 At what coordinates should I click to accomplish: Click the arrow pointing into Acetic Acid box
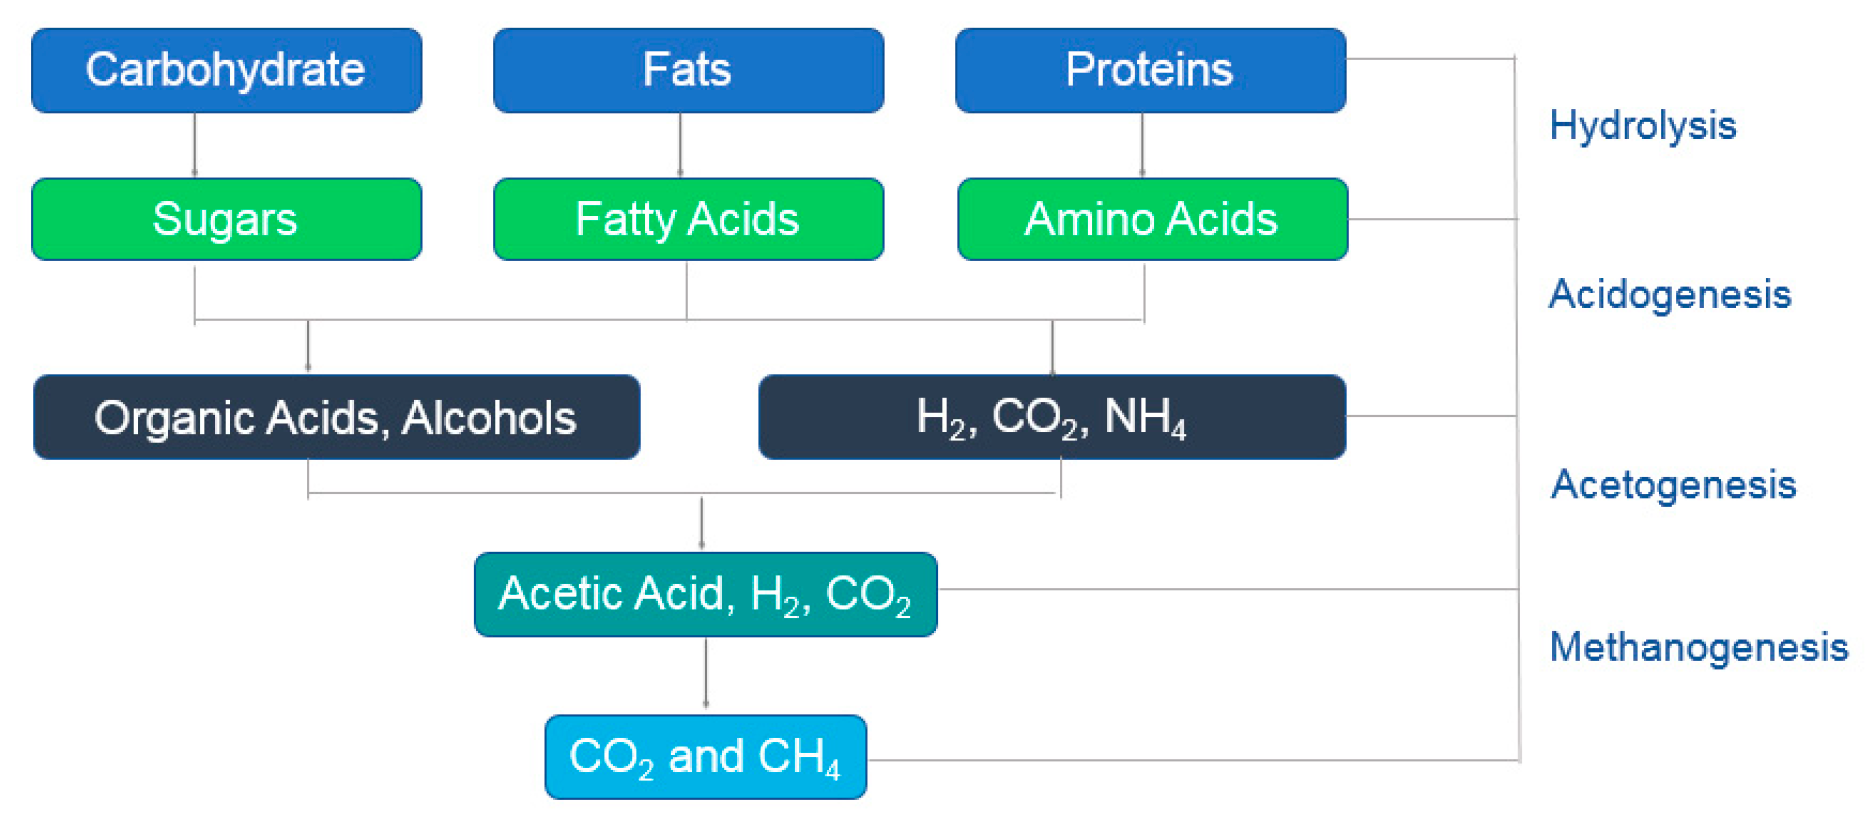click(702, 523)
